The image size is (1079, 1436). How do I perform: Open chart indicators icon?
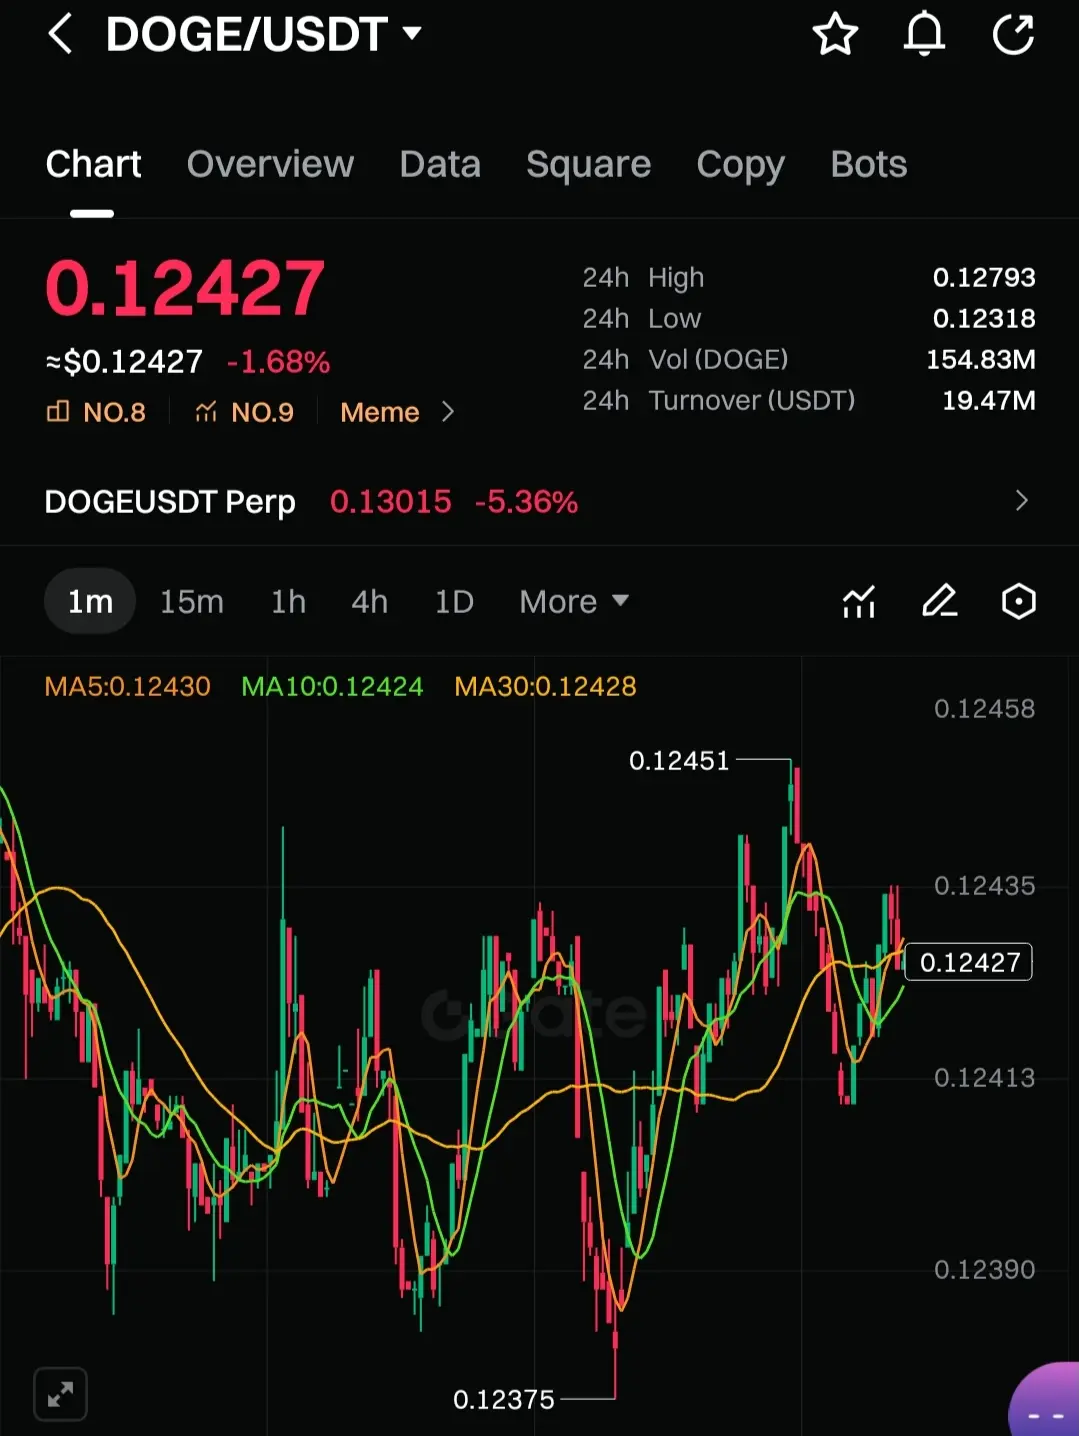[x=859, y=601]
